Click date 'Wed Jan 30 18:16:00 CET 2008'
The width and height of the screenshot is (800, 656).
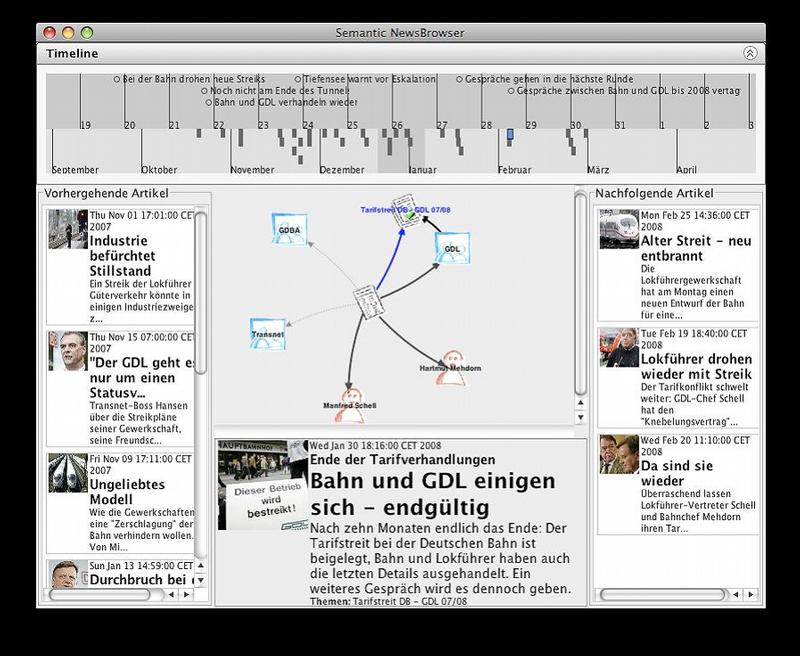click(376, 446)
